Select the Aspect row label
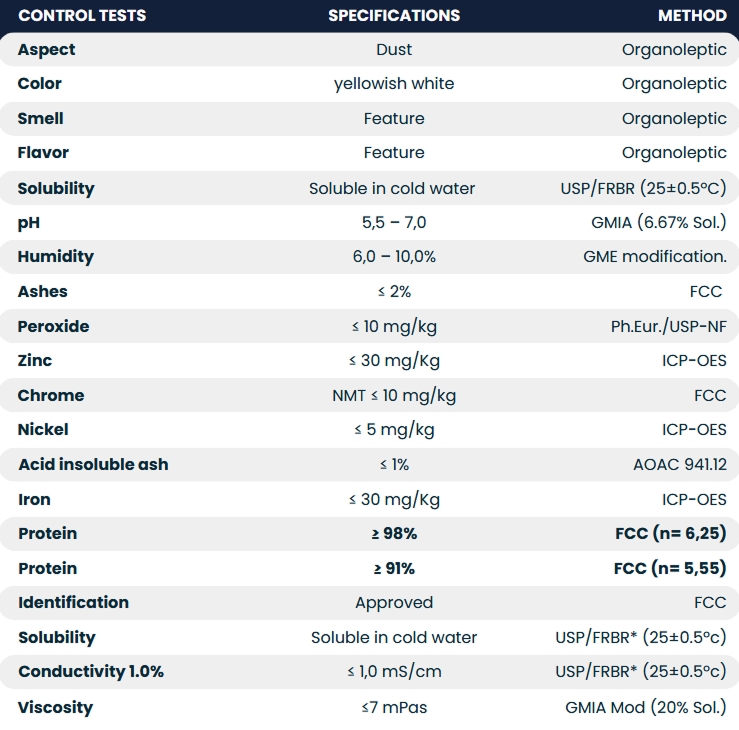Image resolution: width=739 pixels, height=730 pixels. 46,50
